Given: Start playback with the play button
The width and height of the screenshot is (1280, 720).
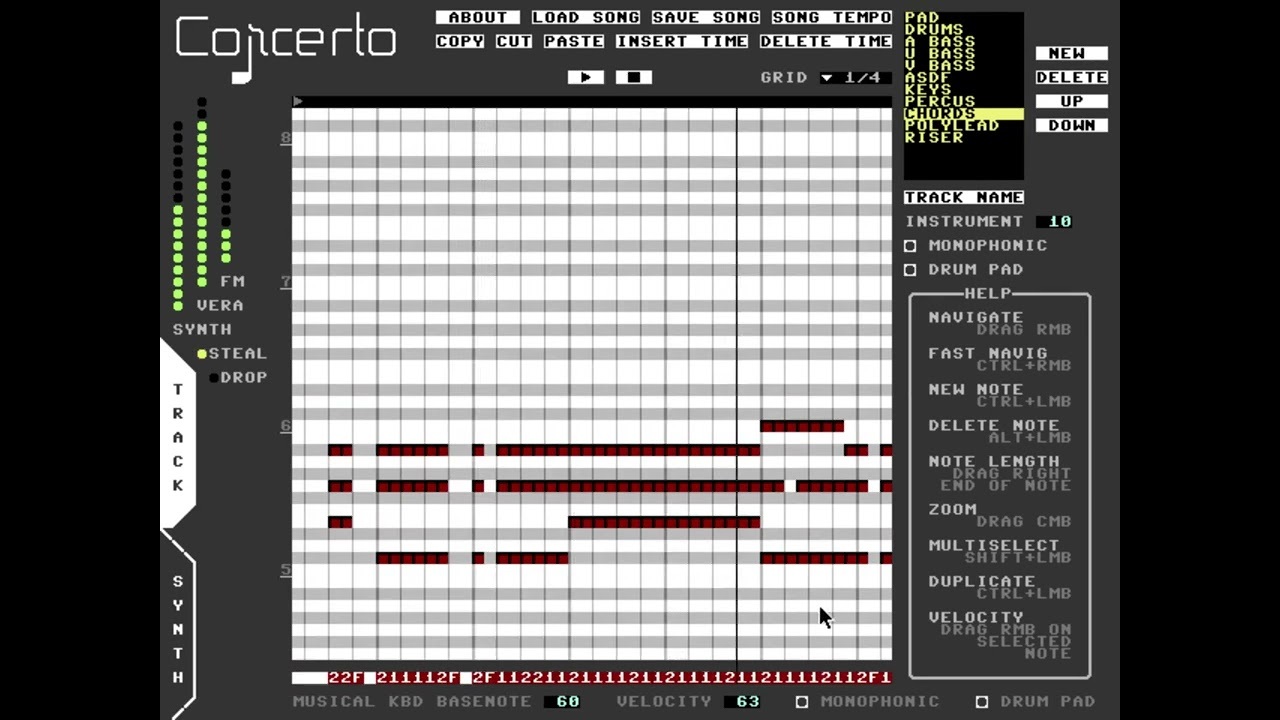Looking at the screenshot, I should (585, 77).
